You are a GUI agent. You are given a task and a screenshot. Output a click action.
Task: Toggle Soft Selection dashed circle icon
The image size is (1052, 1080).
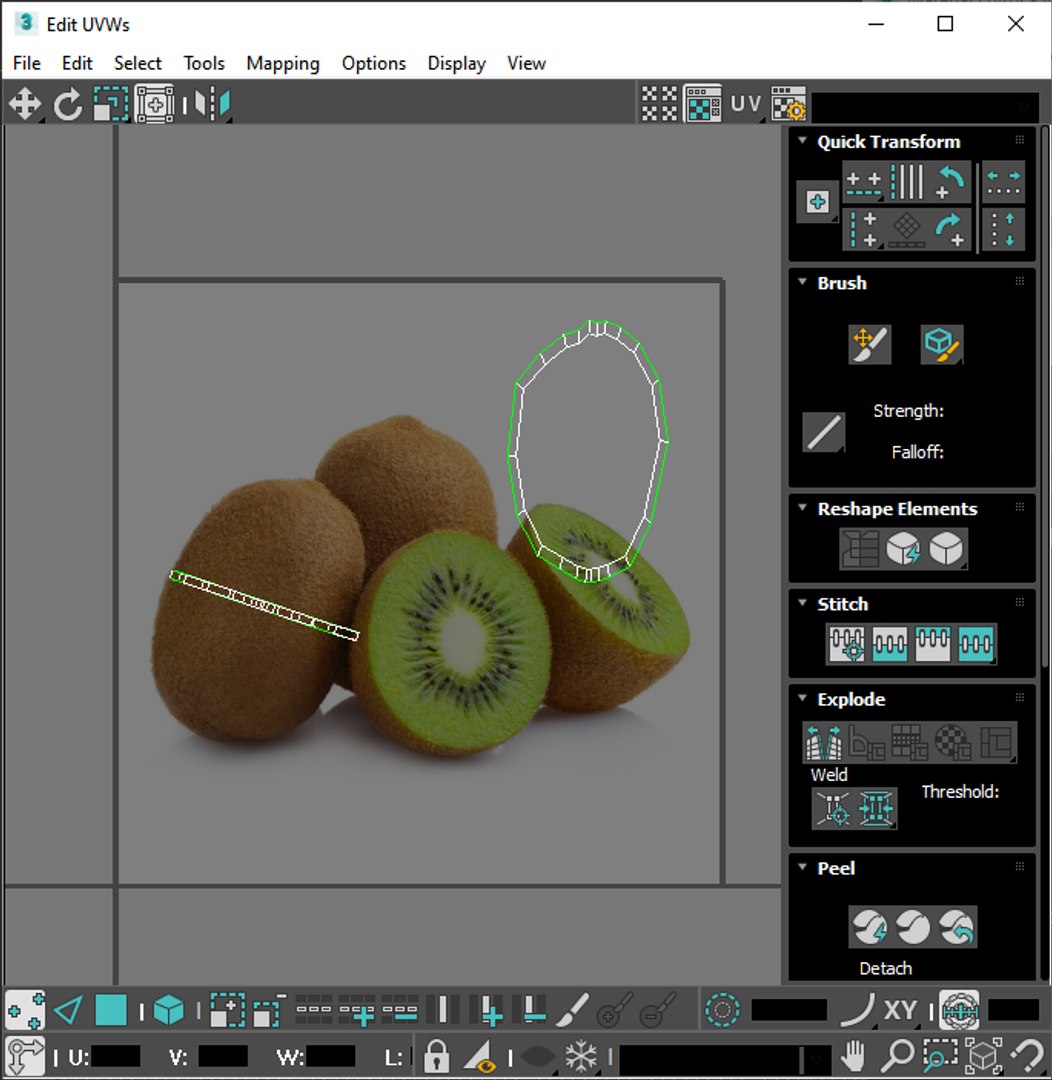723,1010
